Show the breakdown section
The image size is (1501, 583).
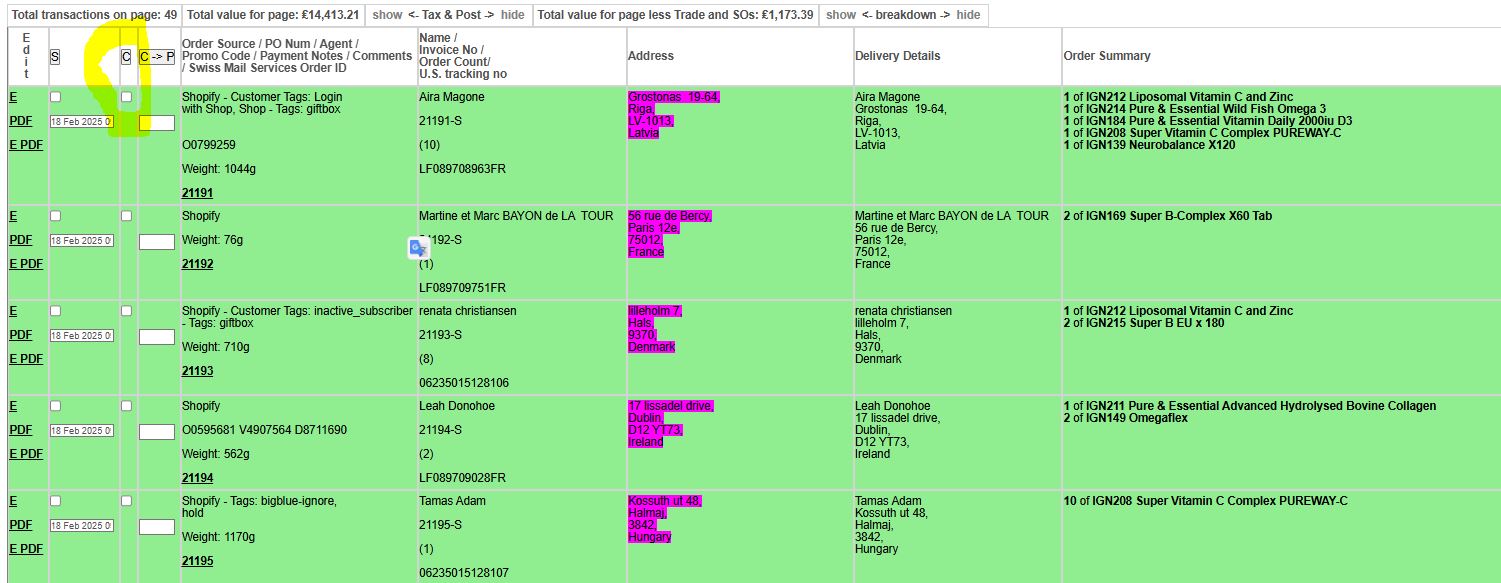[x=841, y=15]
